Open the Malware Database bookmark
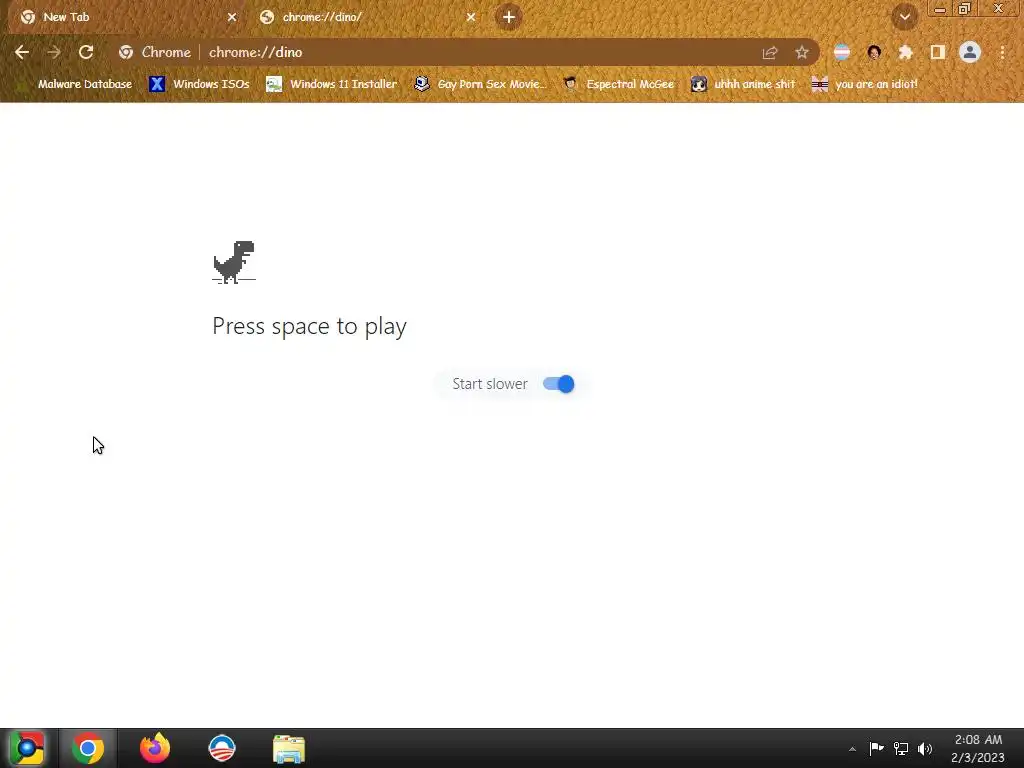This screenshot has height=768, width=1024. (77, 84)
